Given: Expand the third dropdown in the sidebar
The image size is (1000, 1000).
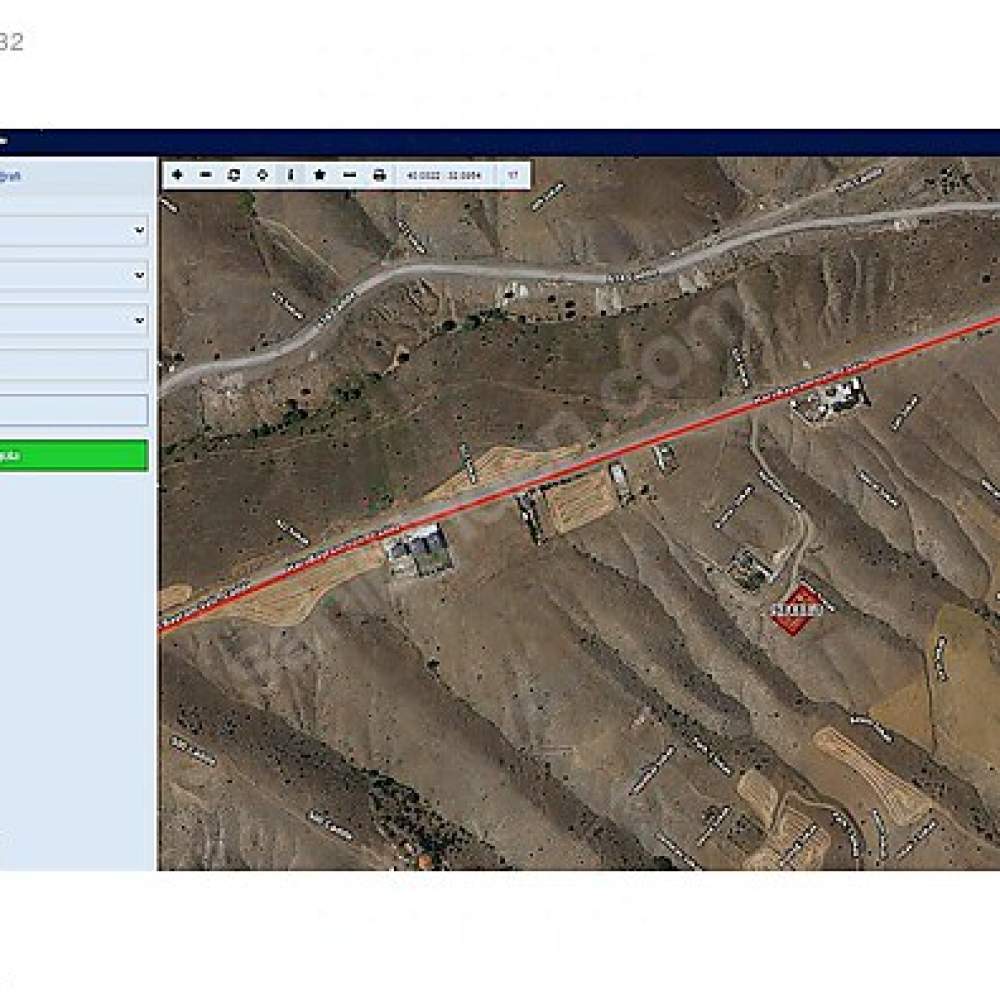Looking at the screenshot, I should pos(74,320).
